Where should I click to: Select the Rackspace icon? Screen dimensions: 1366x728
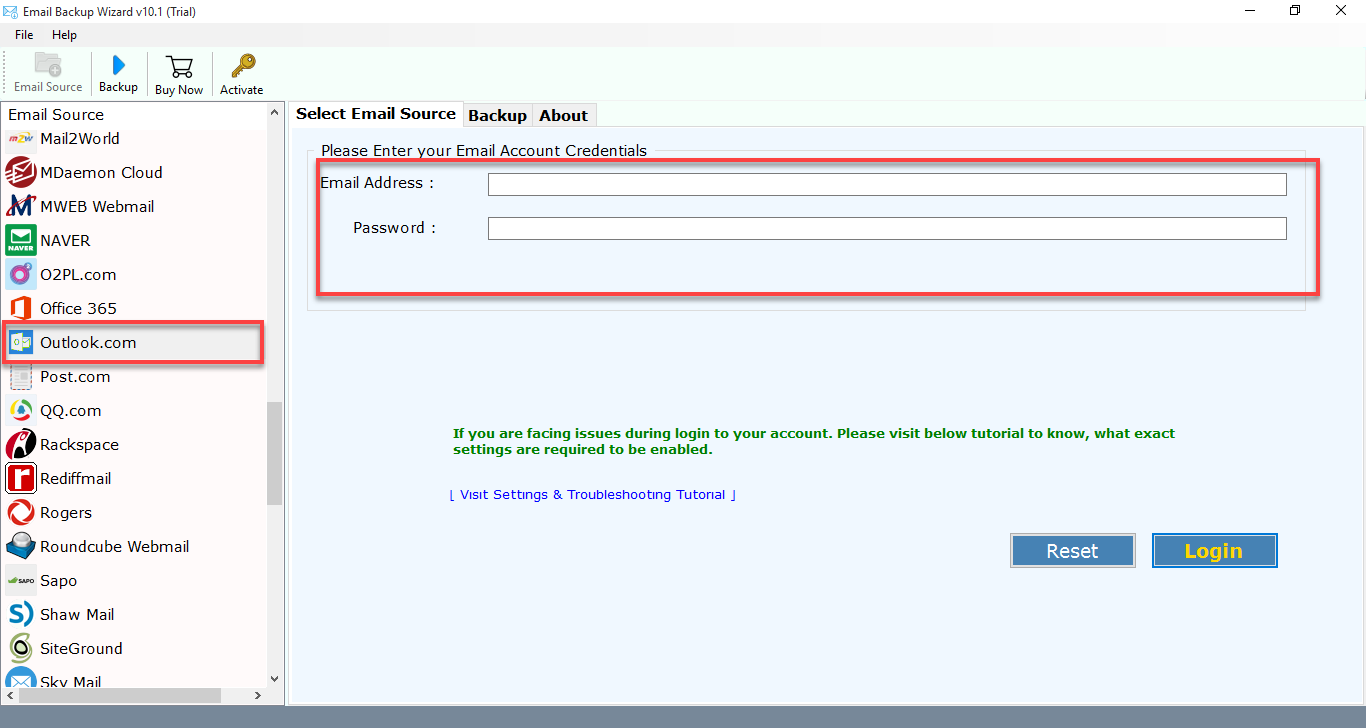21,444
